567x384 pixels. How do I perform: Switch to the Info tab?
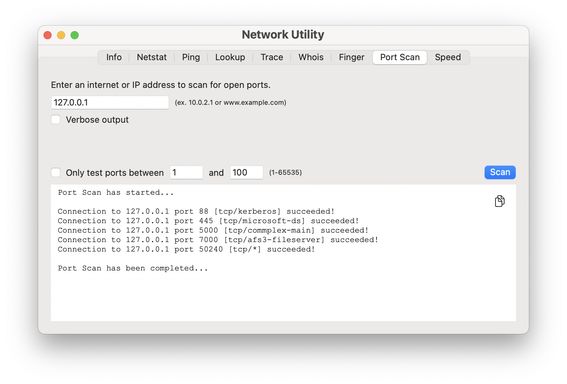click(114, 57)
